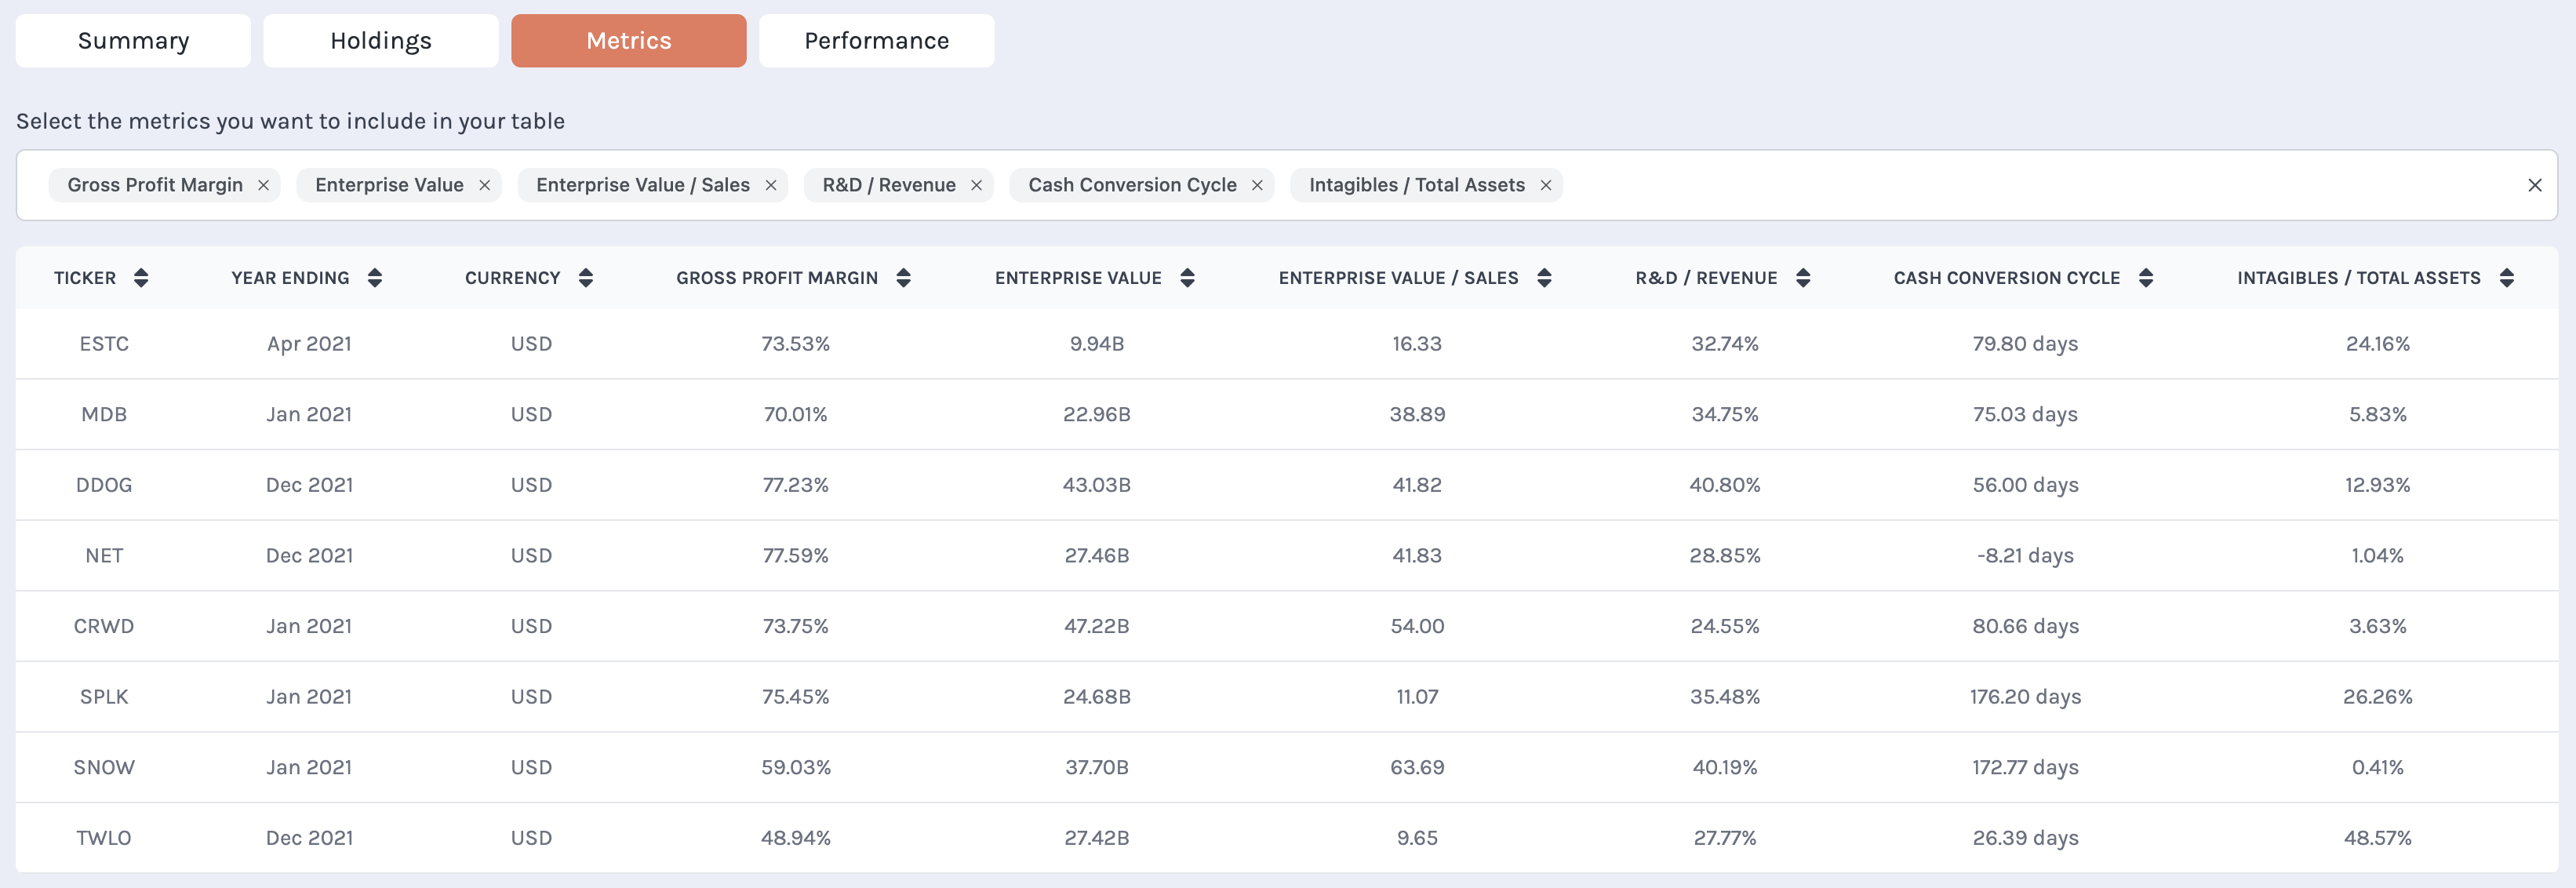Click the 75.03 days cash cycle value
Image resolution: width=2576 pixels, height=888 pixels.
click(2025, 414)
